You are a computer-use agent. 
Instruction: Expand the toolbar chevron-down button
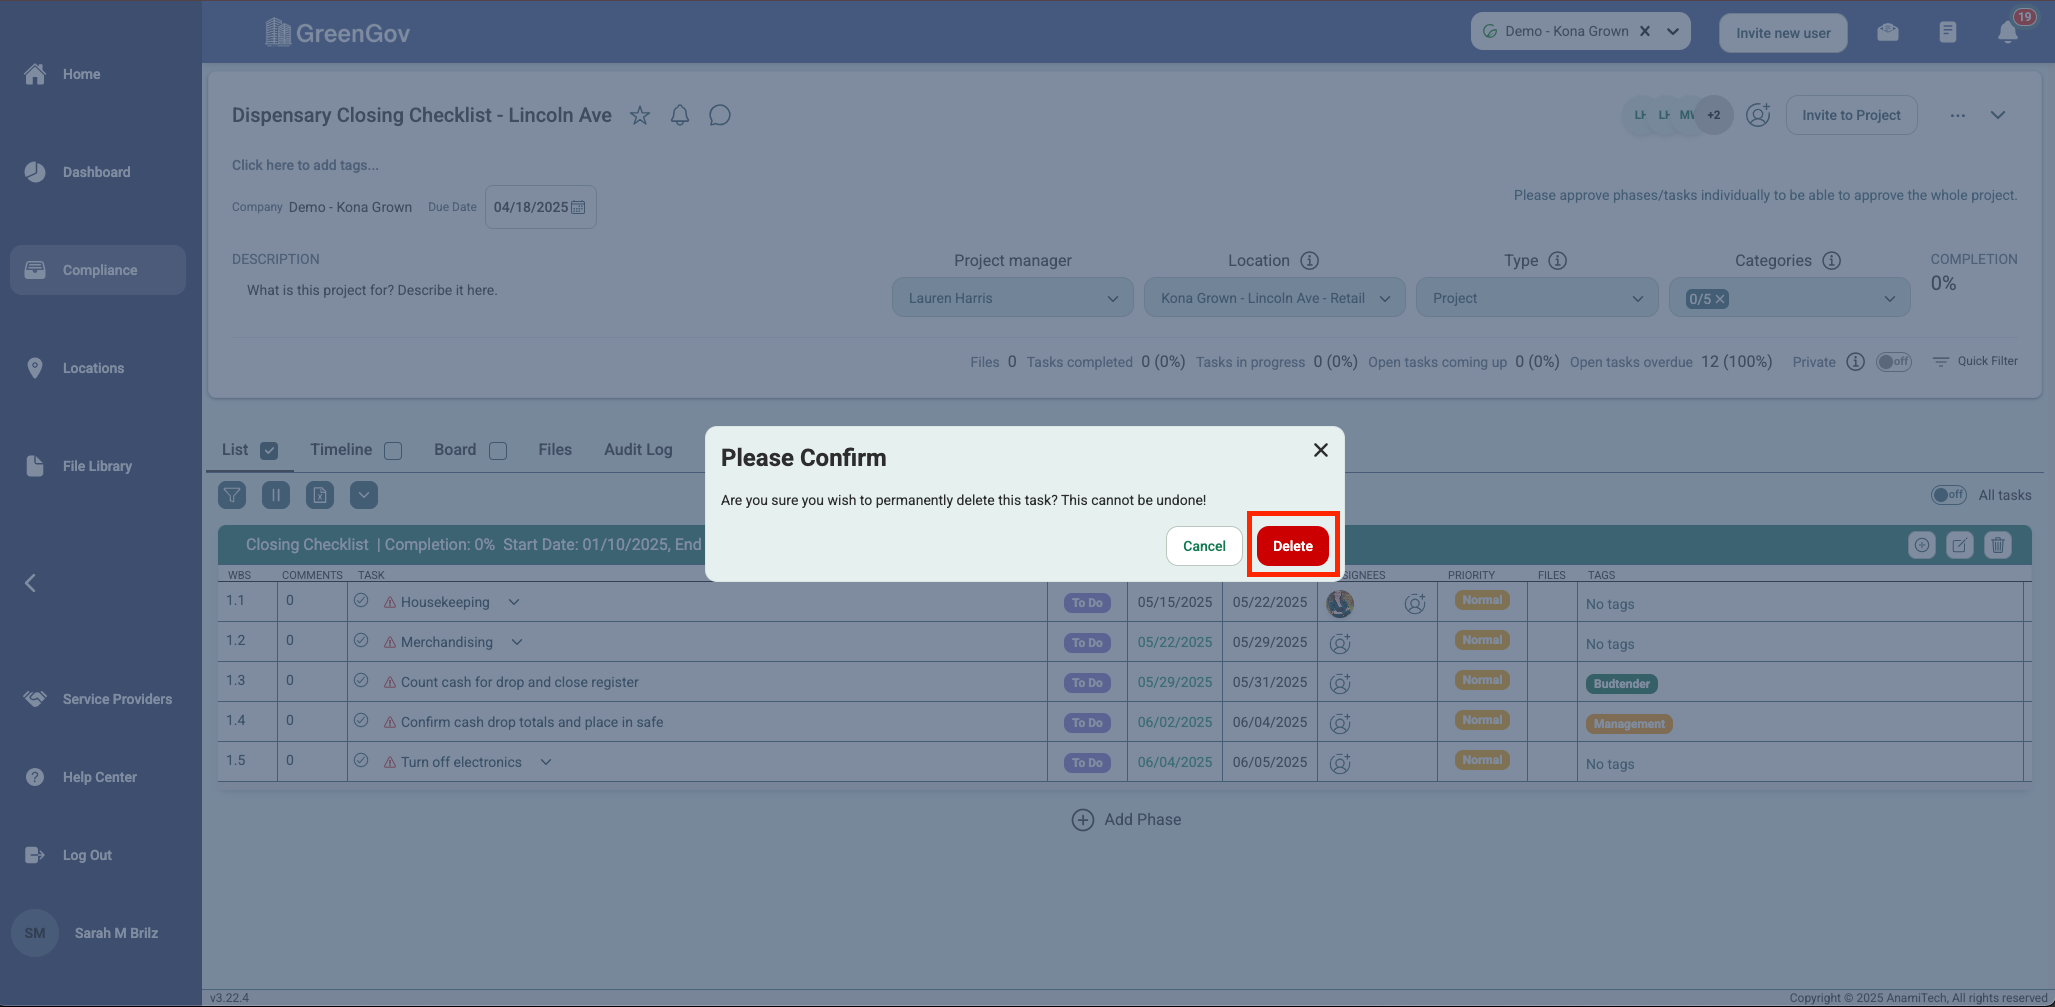(364, 495)
